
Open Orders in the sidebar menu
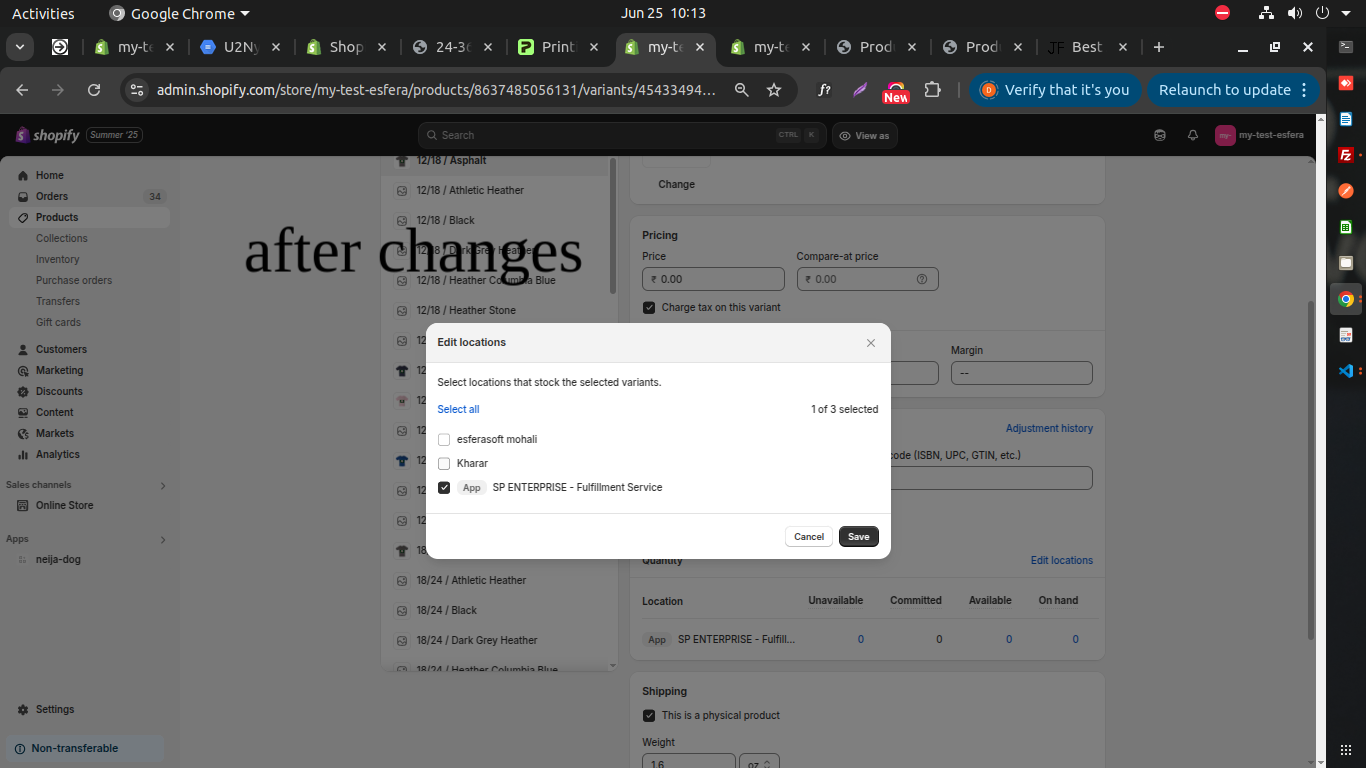(52, 197)
